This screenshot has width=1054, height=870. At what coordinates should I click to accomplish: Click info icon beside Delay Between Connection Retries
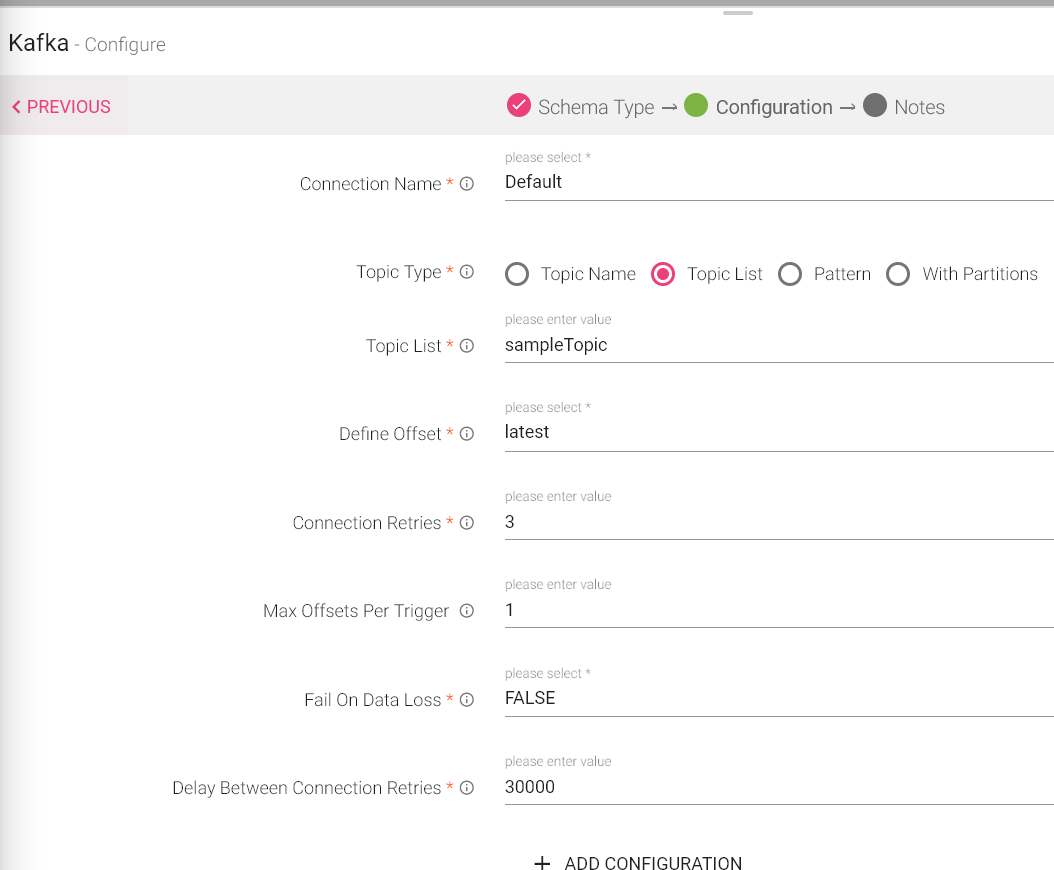pyautogui.click(x=466, y=788)
